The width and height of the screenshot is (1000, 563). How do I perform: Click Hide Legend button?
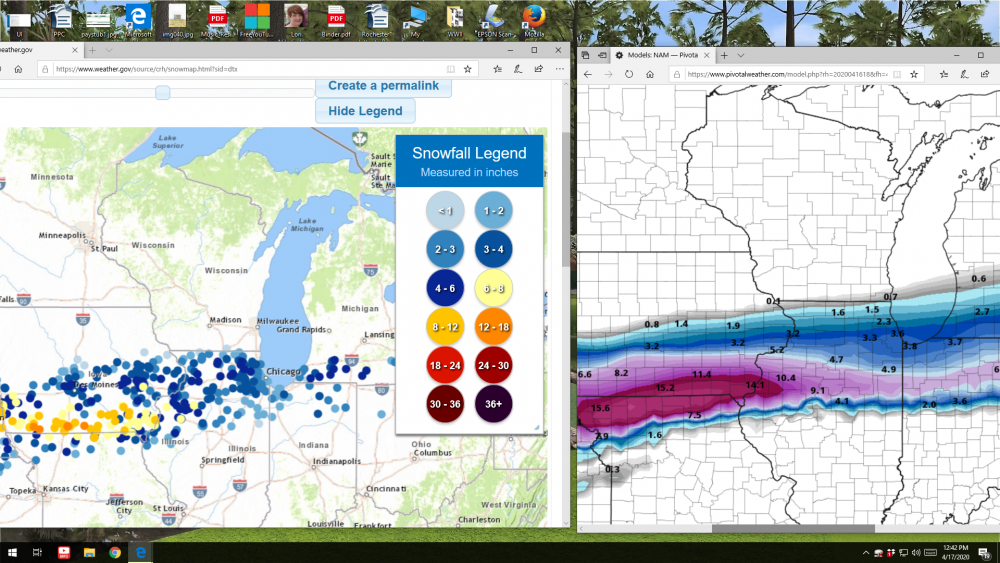coord(365,111)
